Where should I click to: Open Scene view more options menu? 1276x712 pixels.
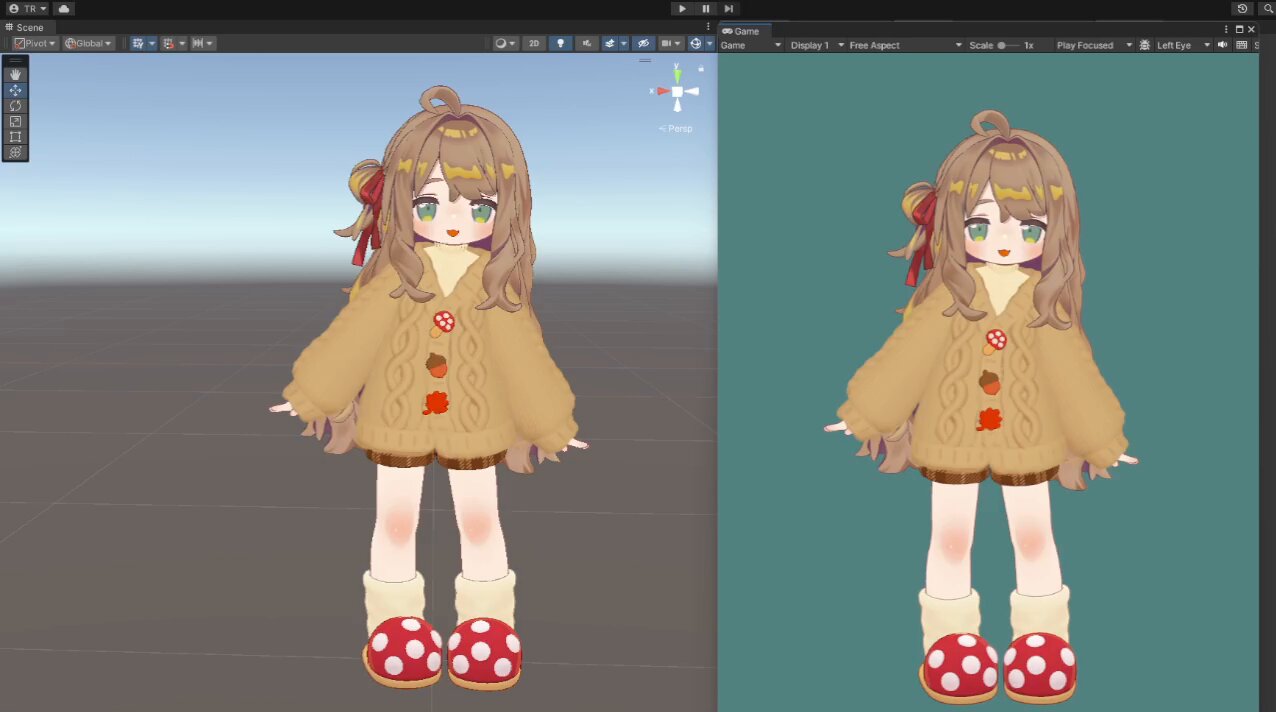coord(708,28)
